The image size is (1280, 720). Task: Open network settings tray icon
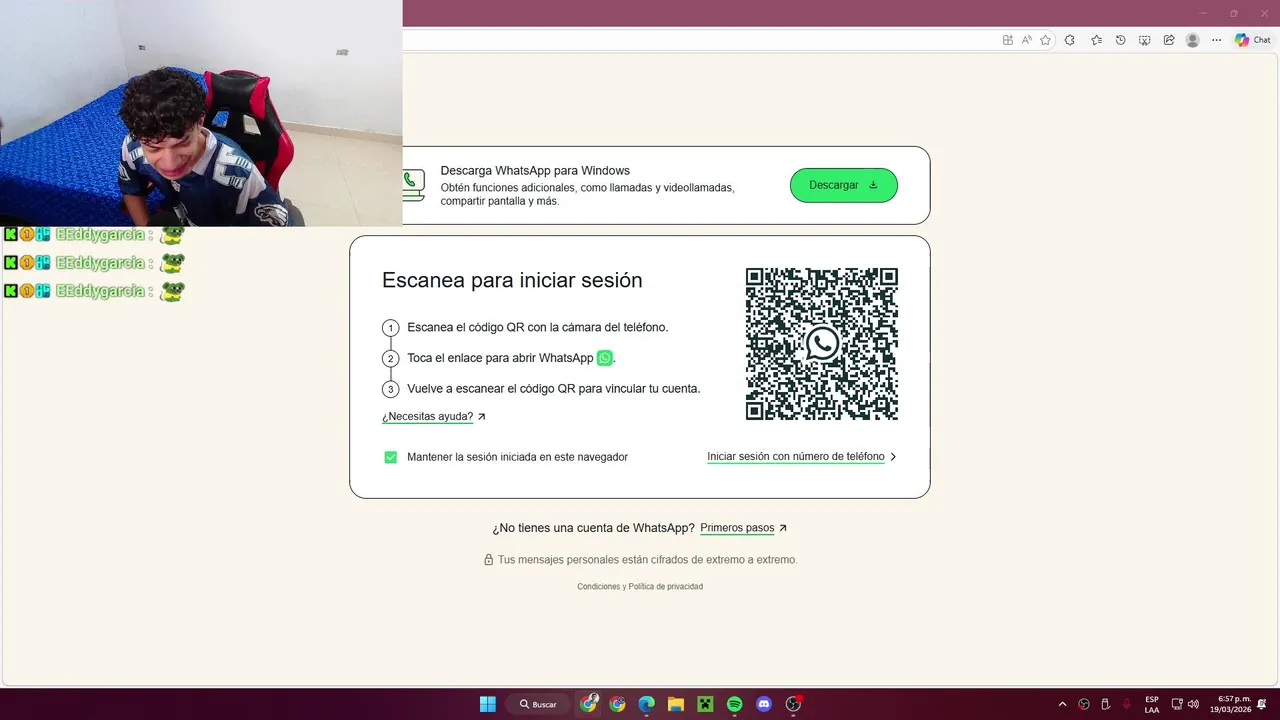[x=1177, y=704]
